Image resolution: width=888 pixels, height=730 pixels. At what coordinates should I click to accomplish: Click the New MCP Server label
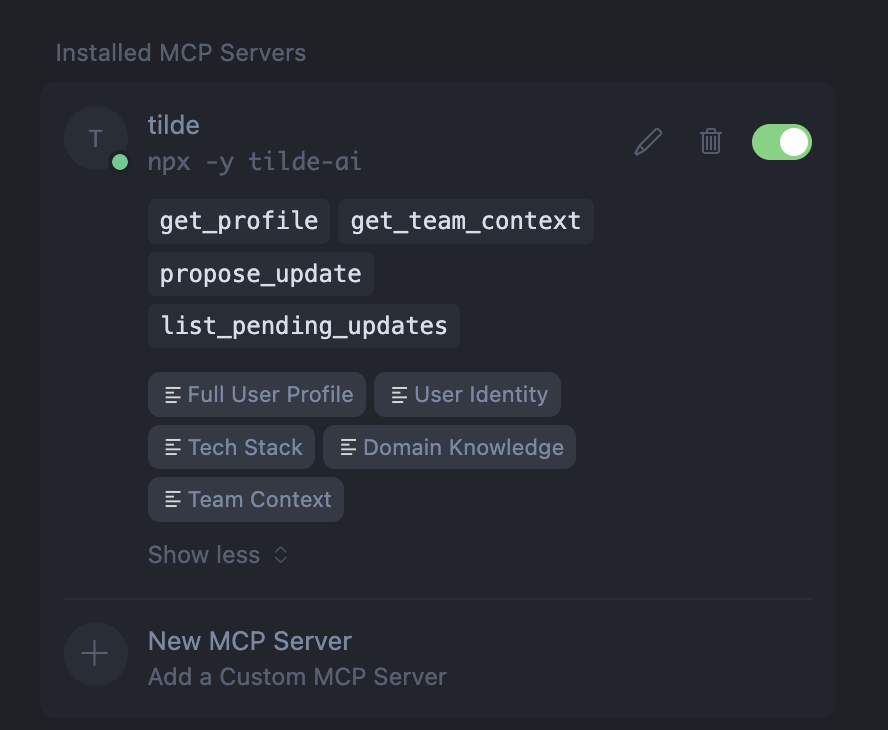pyautogui.click(x=250, y=641)
